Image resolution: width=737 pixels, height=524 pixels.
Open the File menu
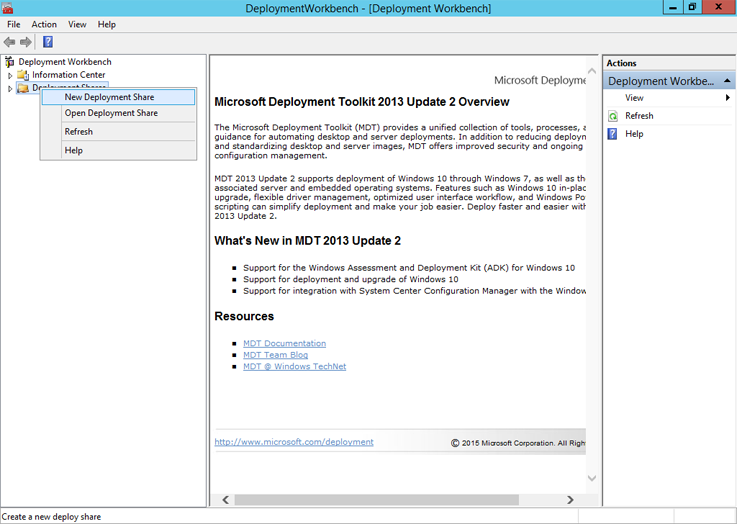pos(14,24)
